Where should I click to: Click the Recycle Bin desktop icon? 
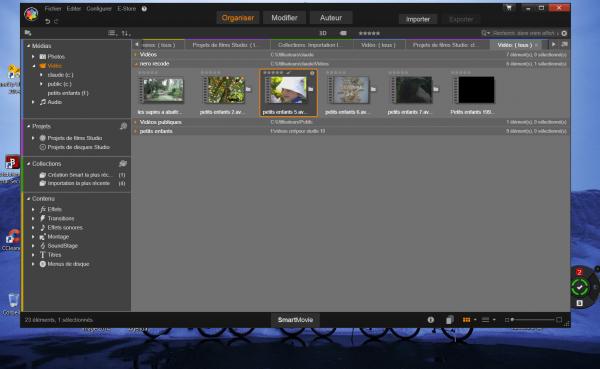point(13,300)
